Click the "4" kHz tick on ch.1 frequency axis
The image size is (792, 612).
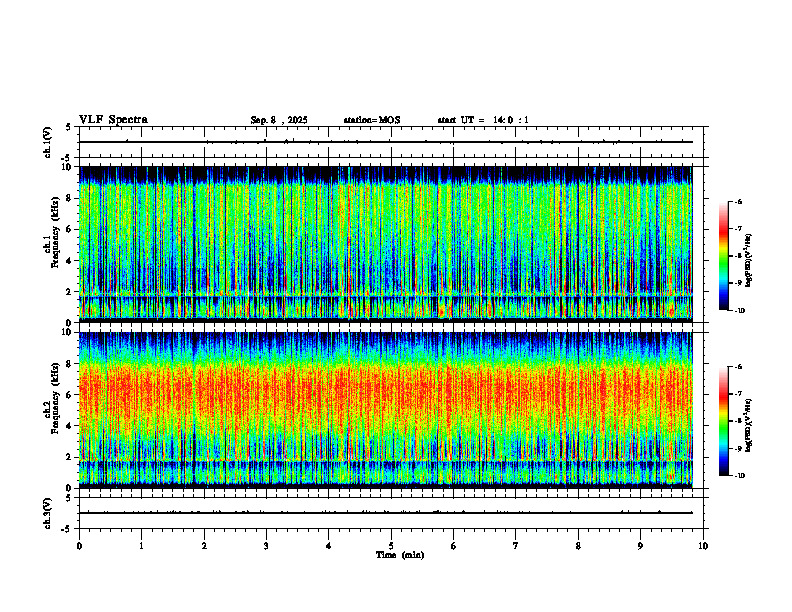(x=68, y=261)
